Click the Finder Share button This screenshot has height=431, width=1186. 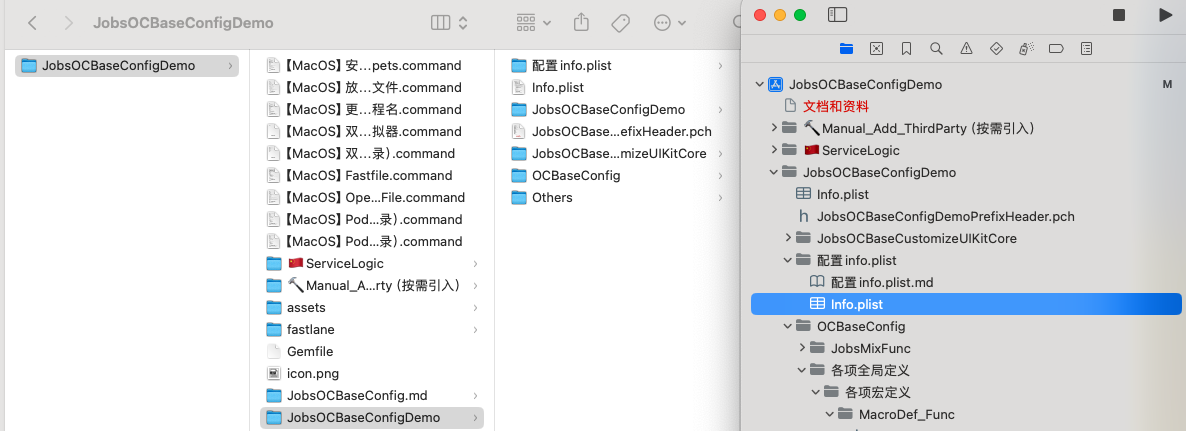[581, 23]
